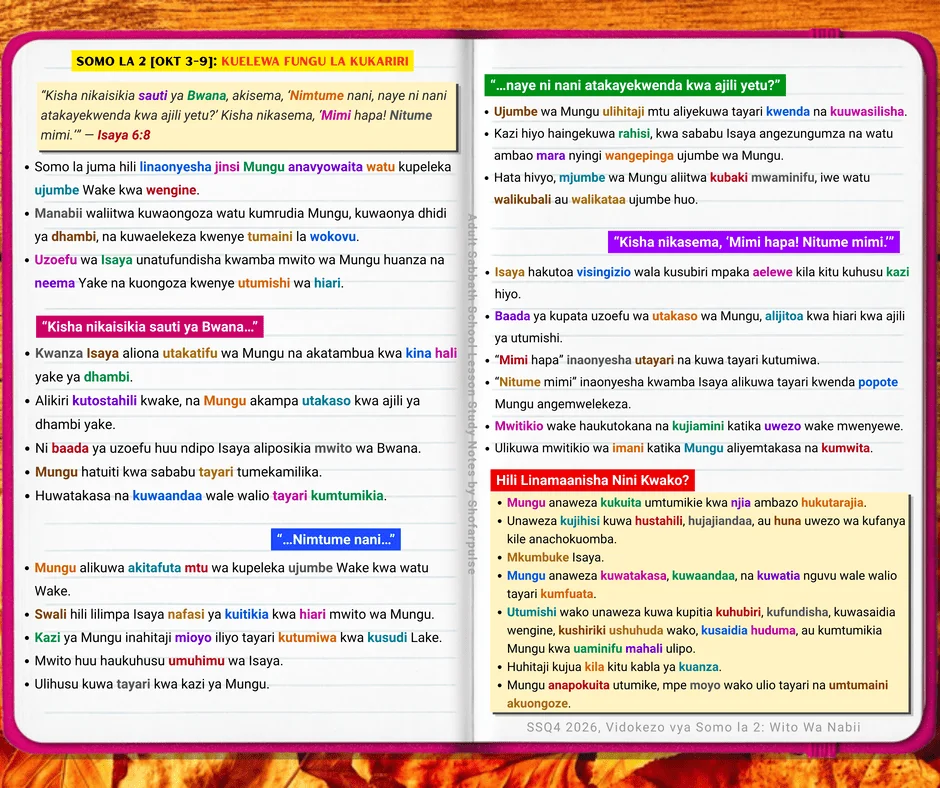The width and height of the screenshot is (940, 788).
Task: Select the red heading "Hili Linamaanisha Nini Kwako?"
Action: (592, 480)
